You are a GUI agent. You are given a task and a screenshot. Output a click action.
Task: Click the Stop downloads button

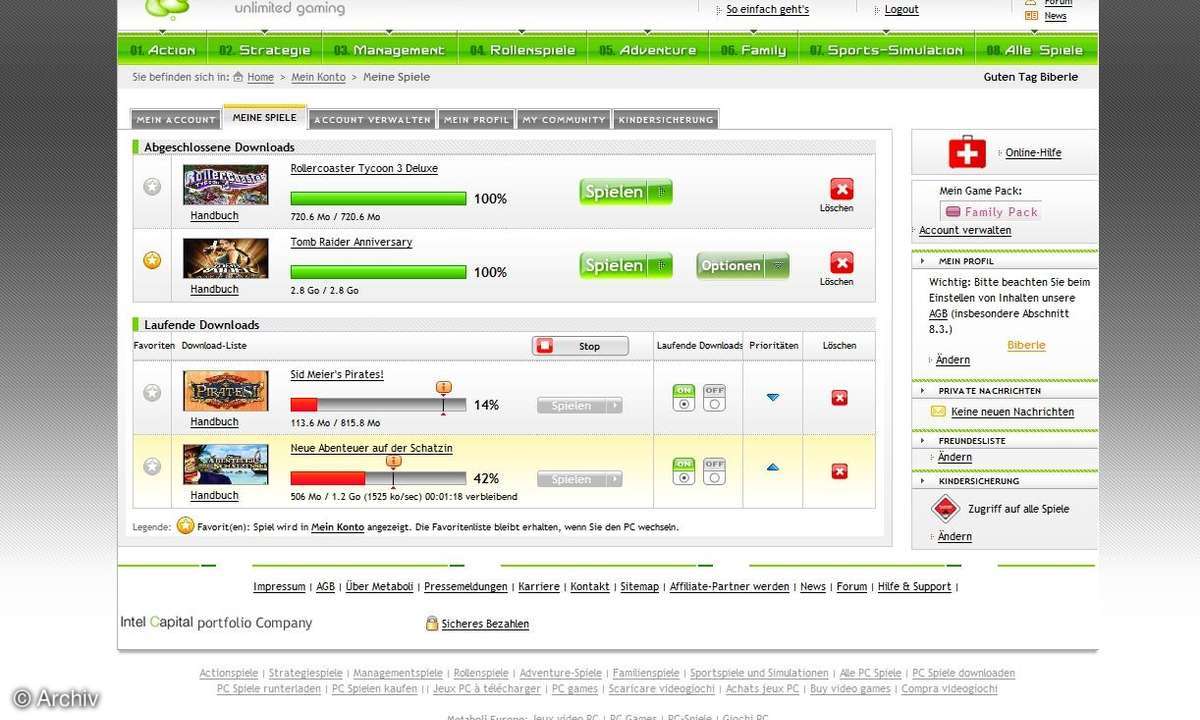pyautogui.click(x=581, y=346)
